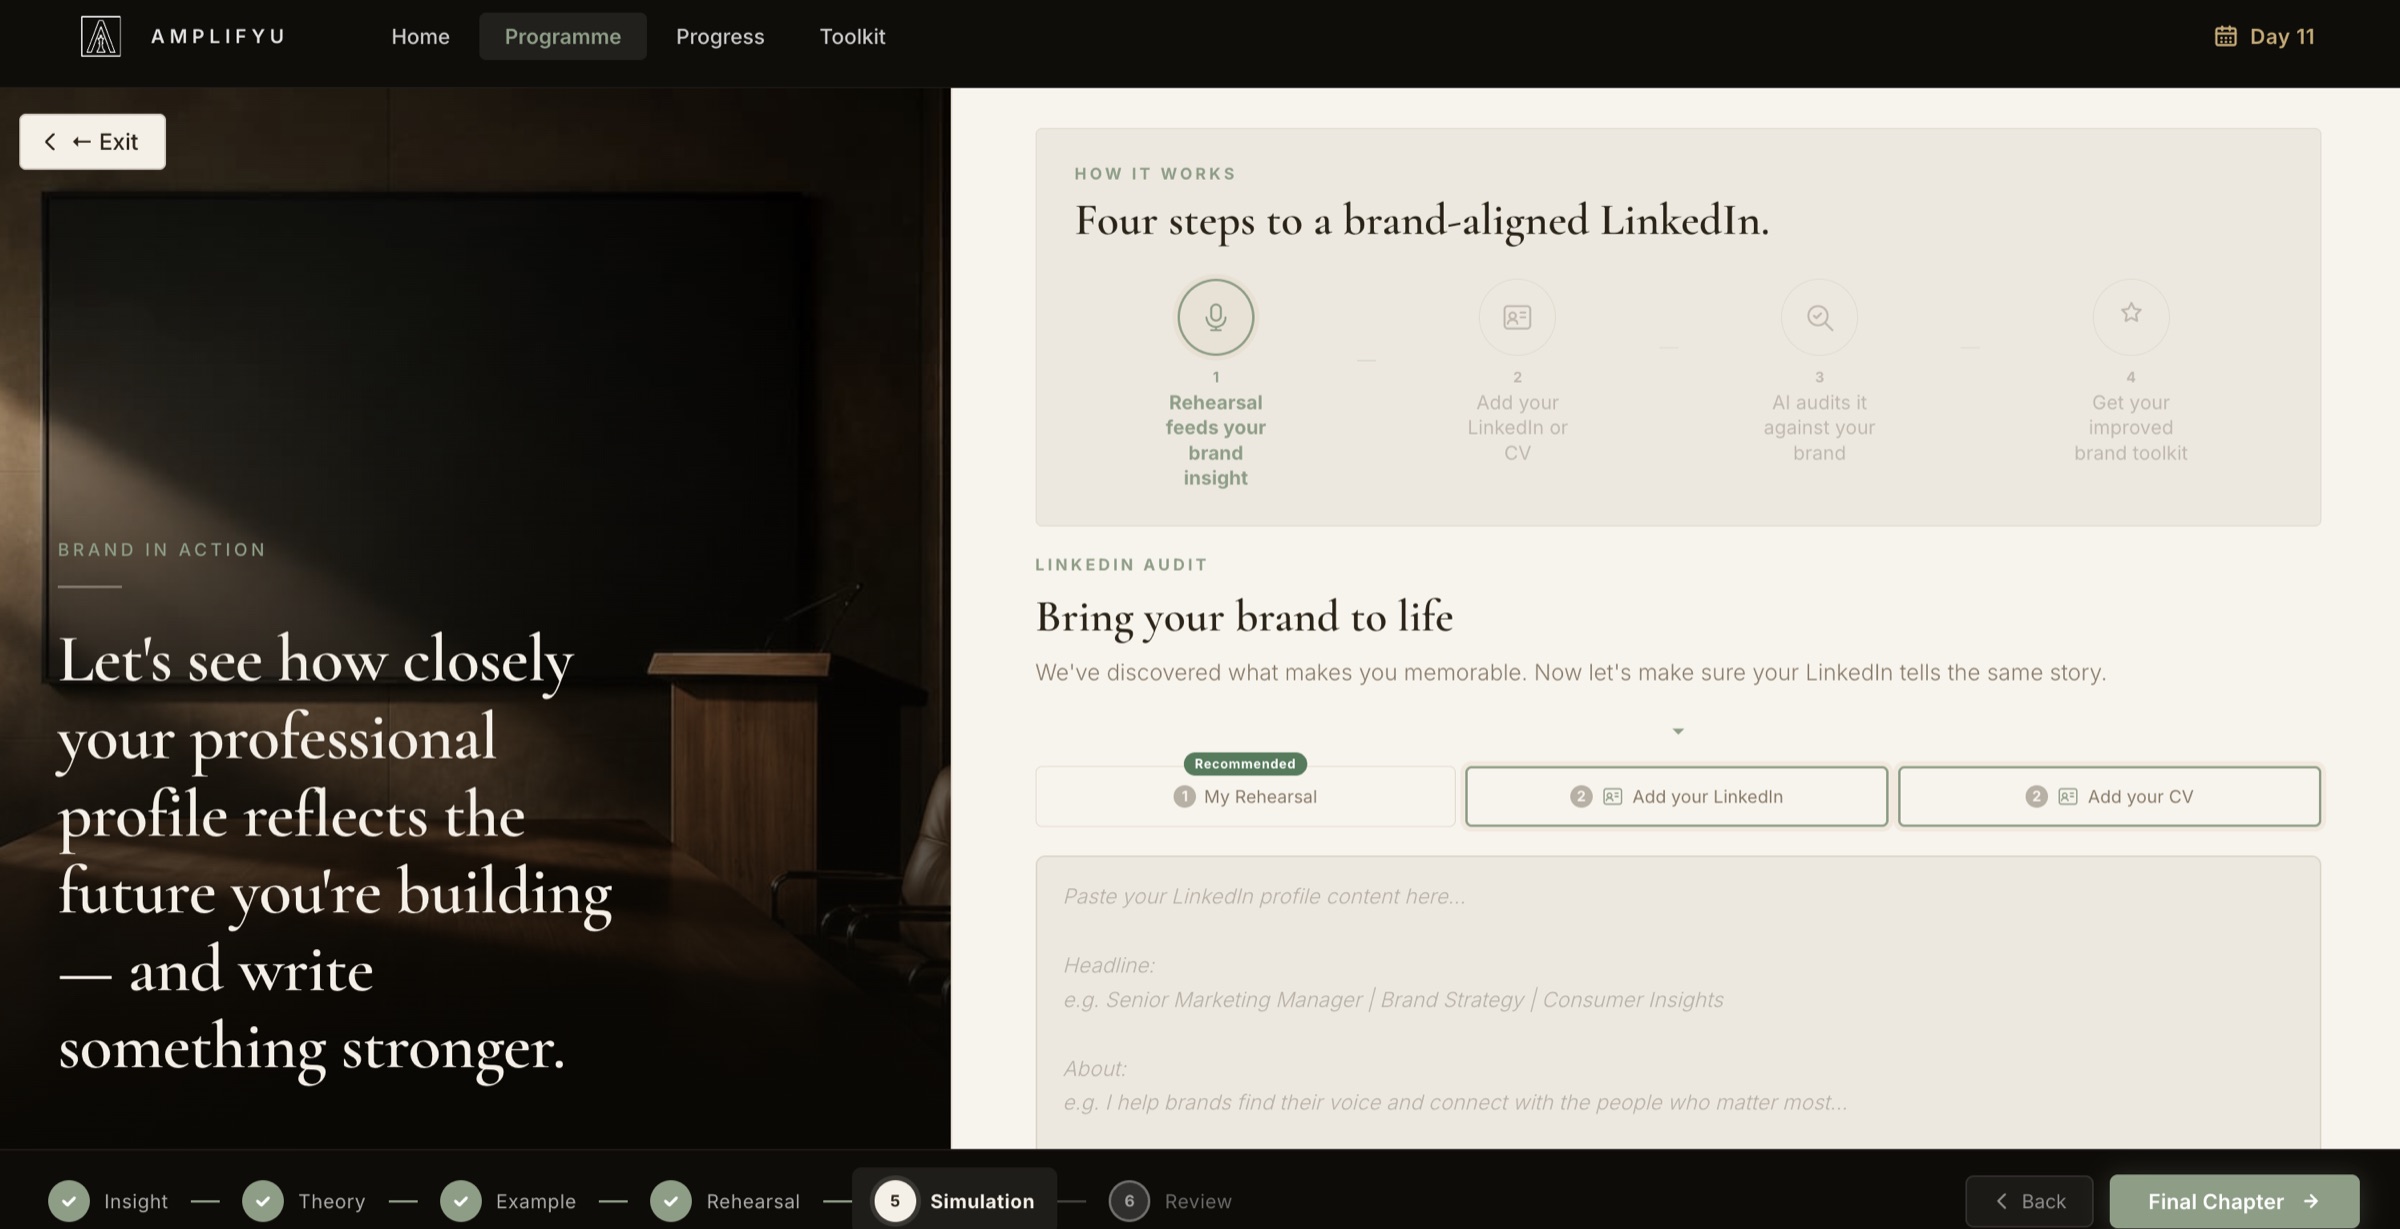Select the My Rehearsal tab
Viewport: 2400px width, 1229px height.
(1245, 797)
